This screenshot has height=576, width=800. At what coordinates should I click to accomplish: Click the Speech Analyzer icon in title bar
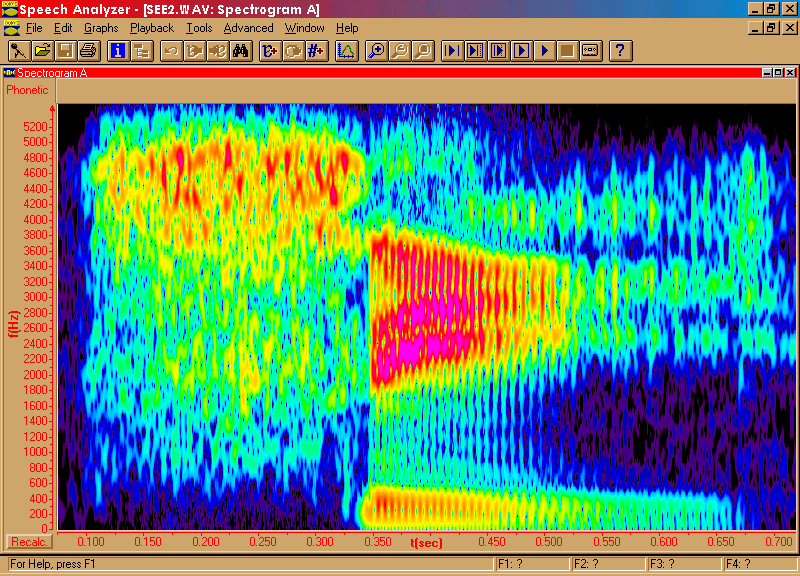[9, 9]
